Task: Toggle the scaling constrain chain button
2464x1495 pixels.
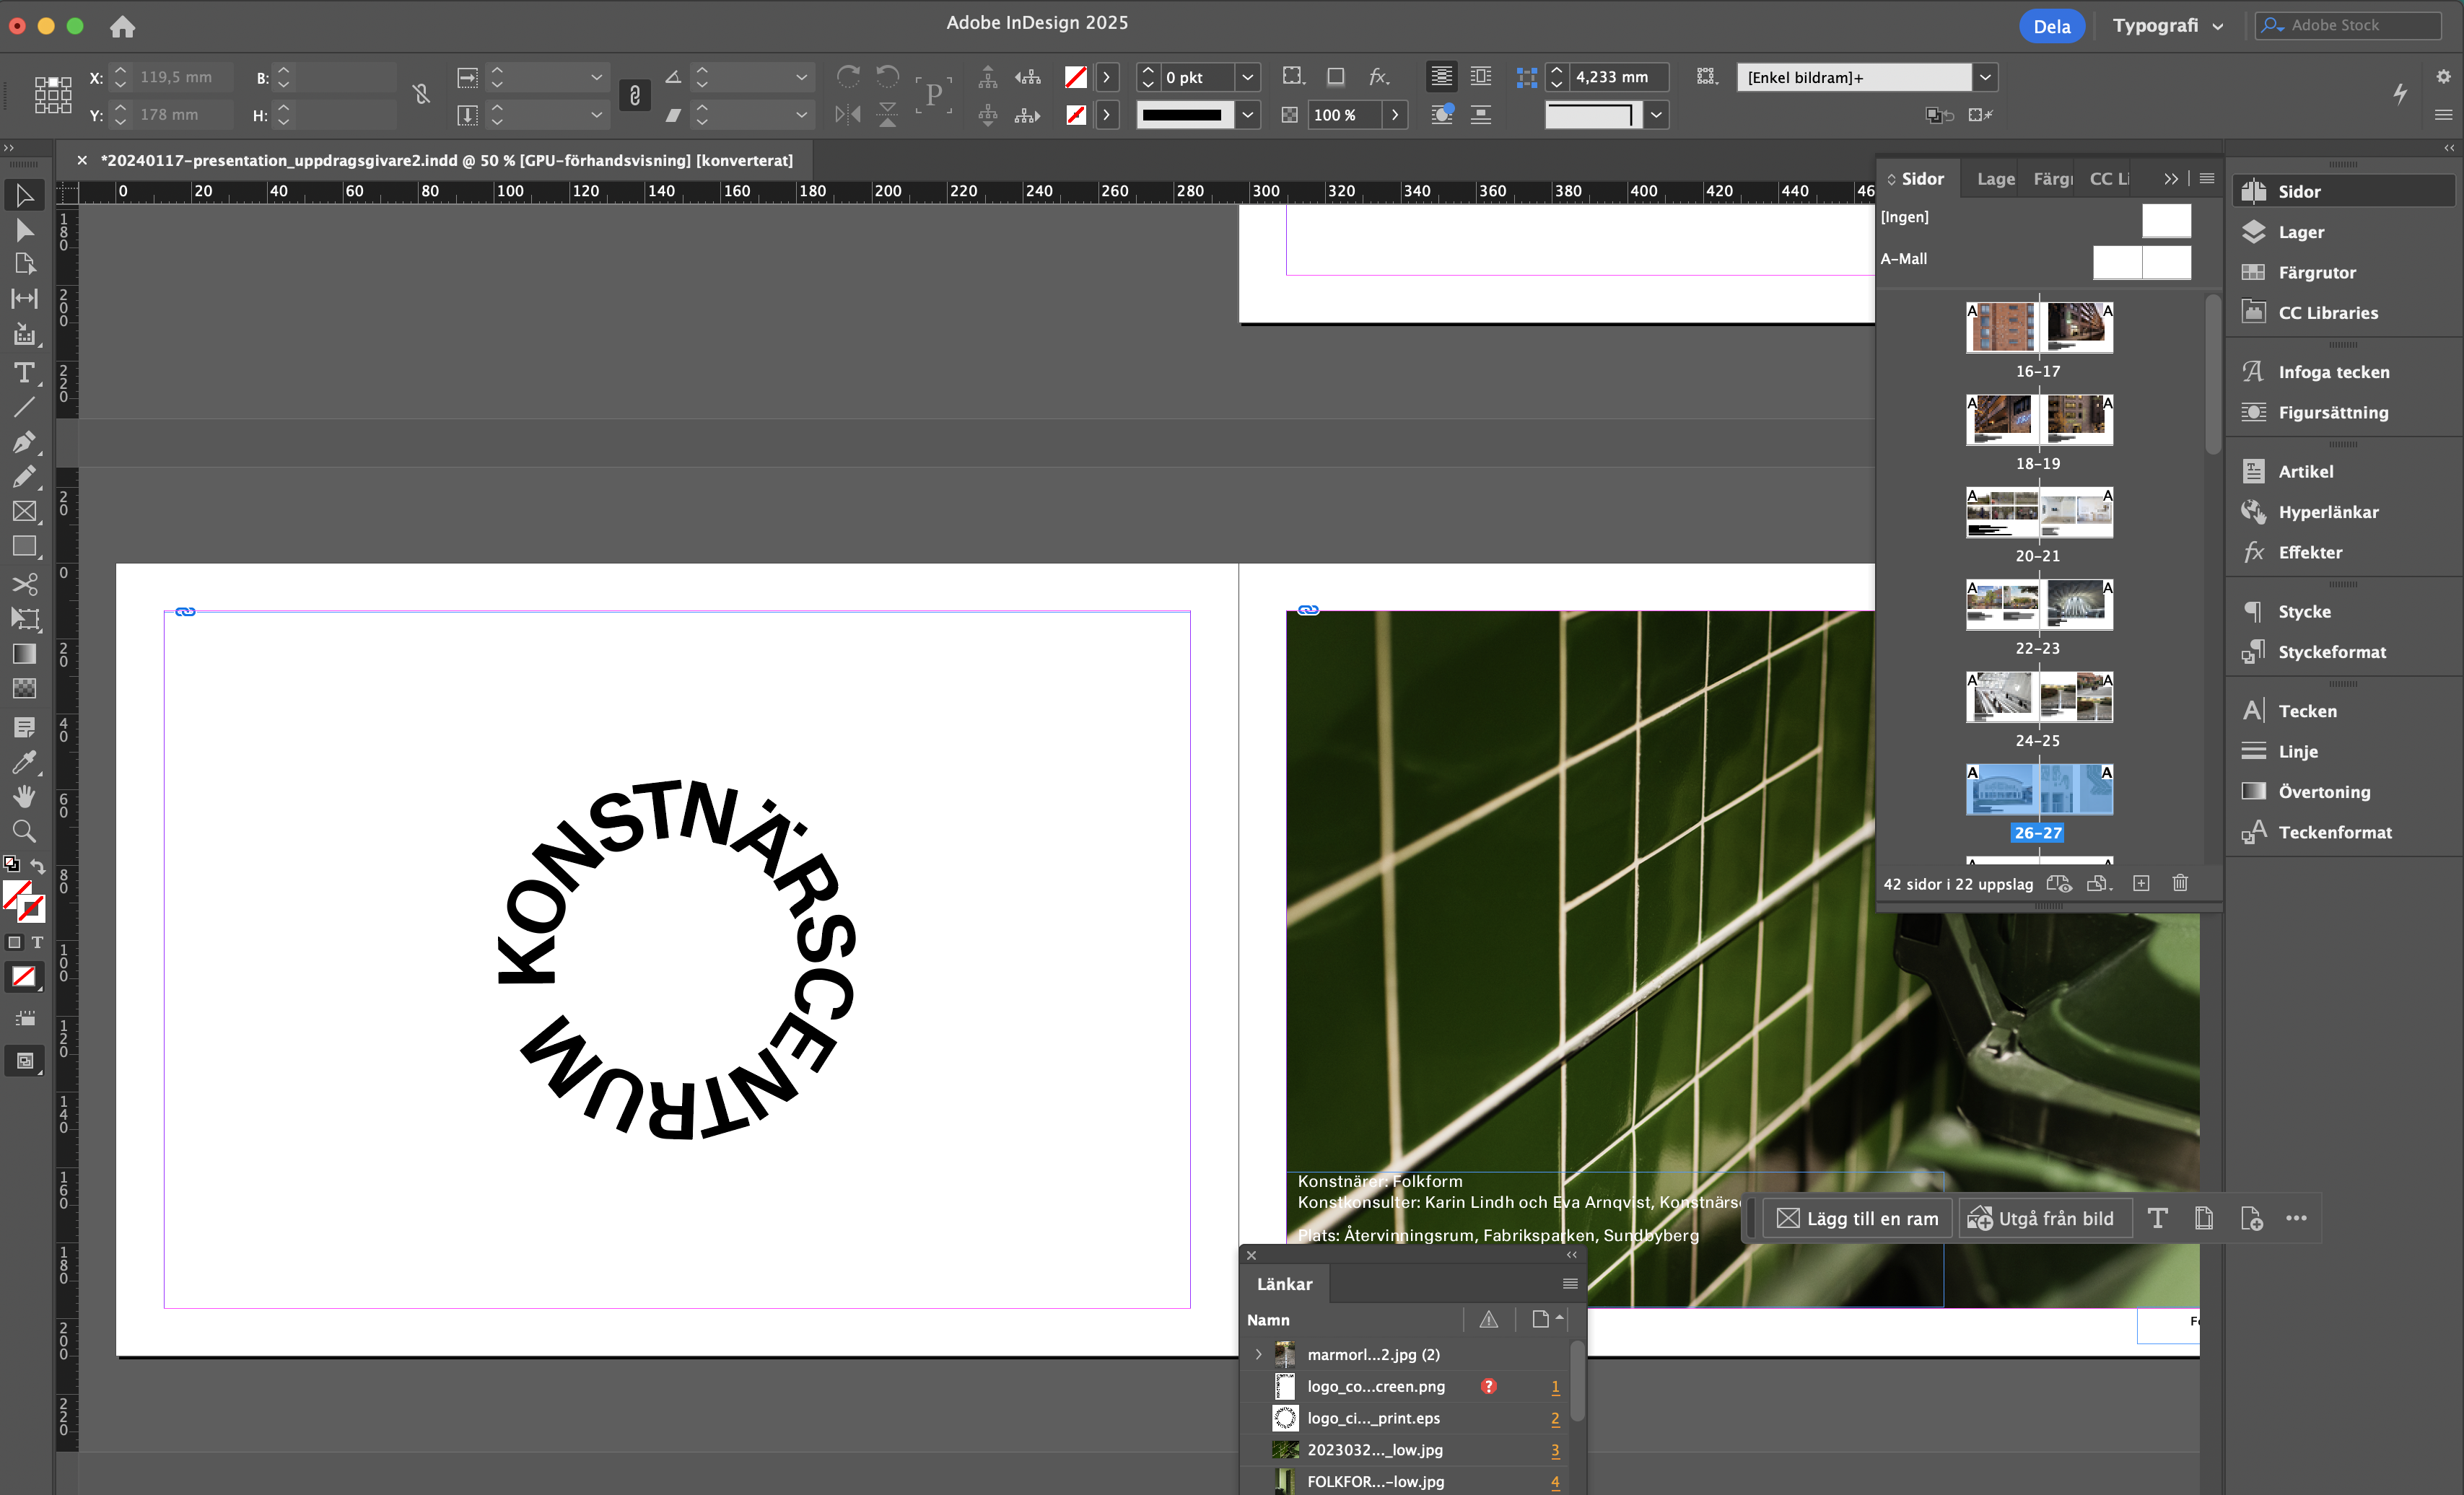Action: (634, 95)
